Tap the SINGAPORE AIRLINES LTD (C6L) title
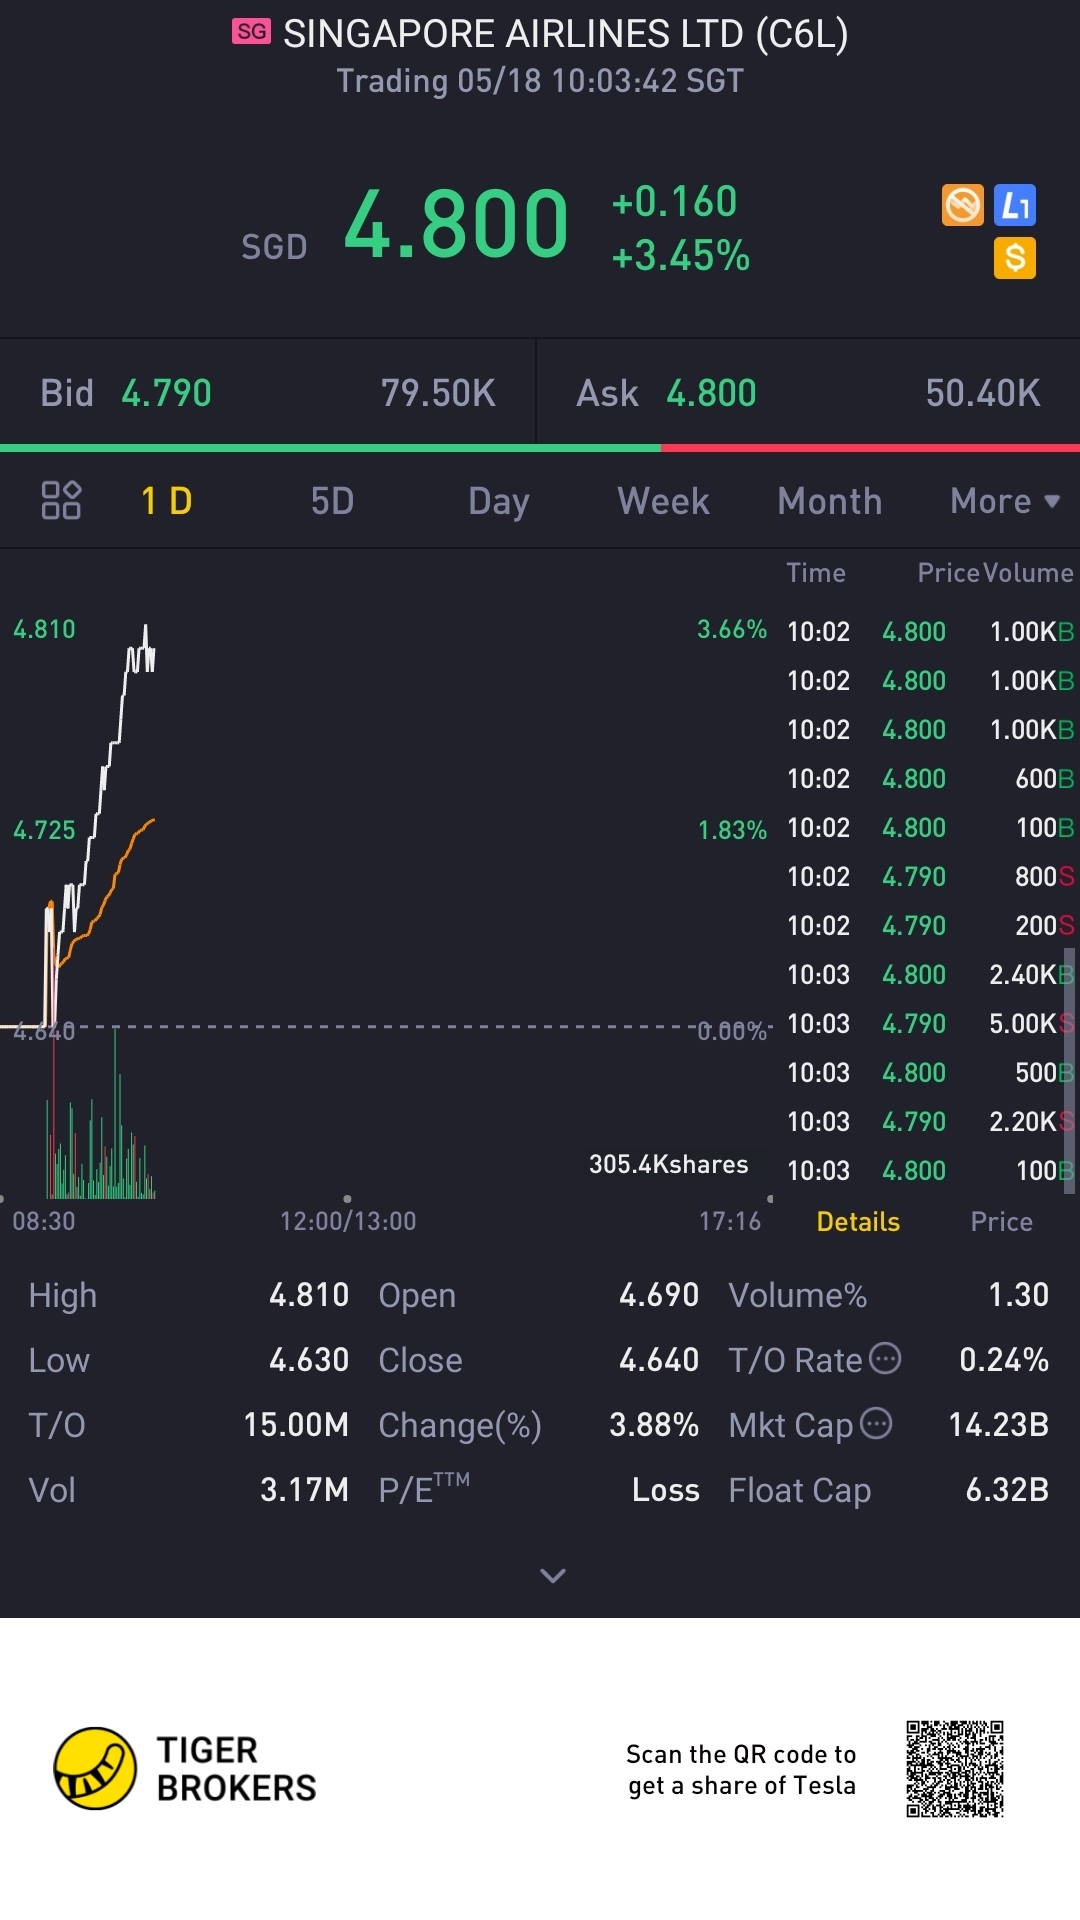 pos(566,34)
